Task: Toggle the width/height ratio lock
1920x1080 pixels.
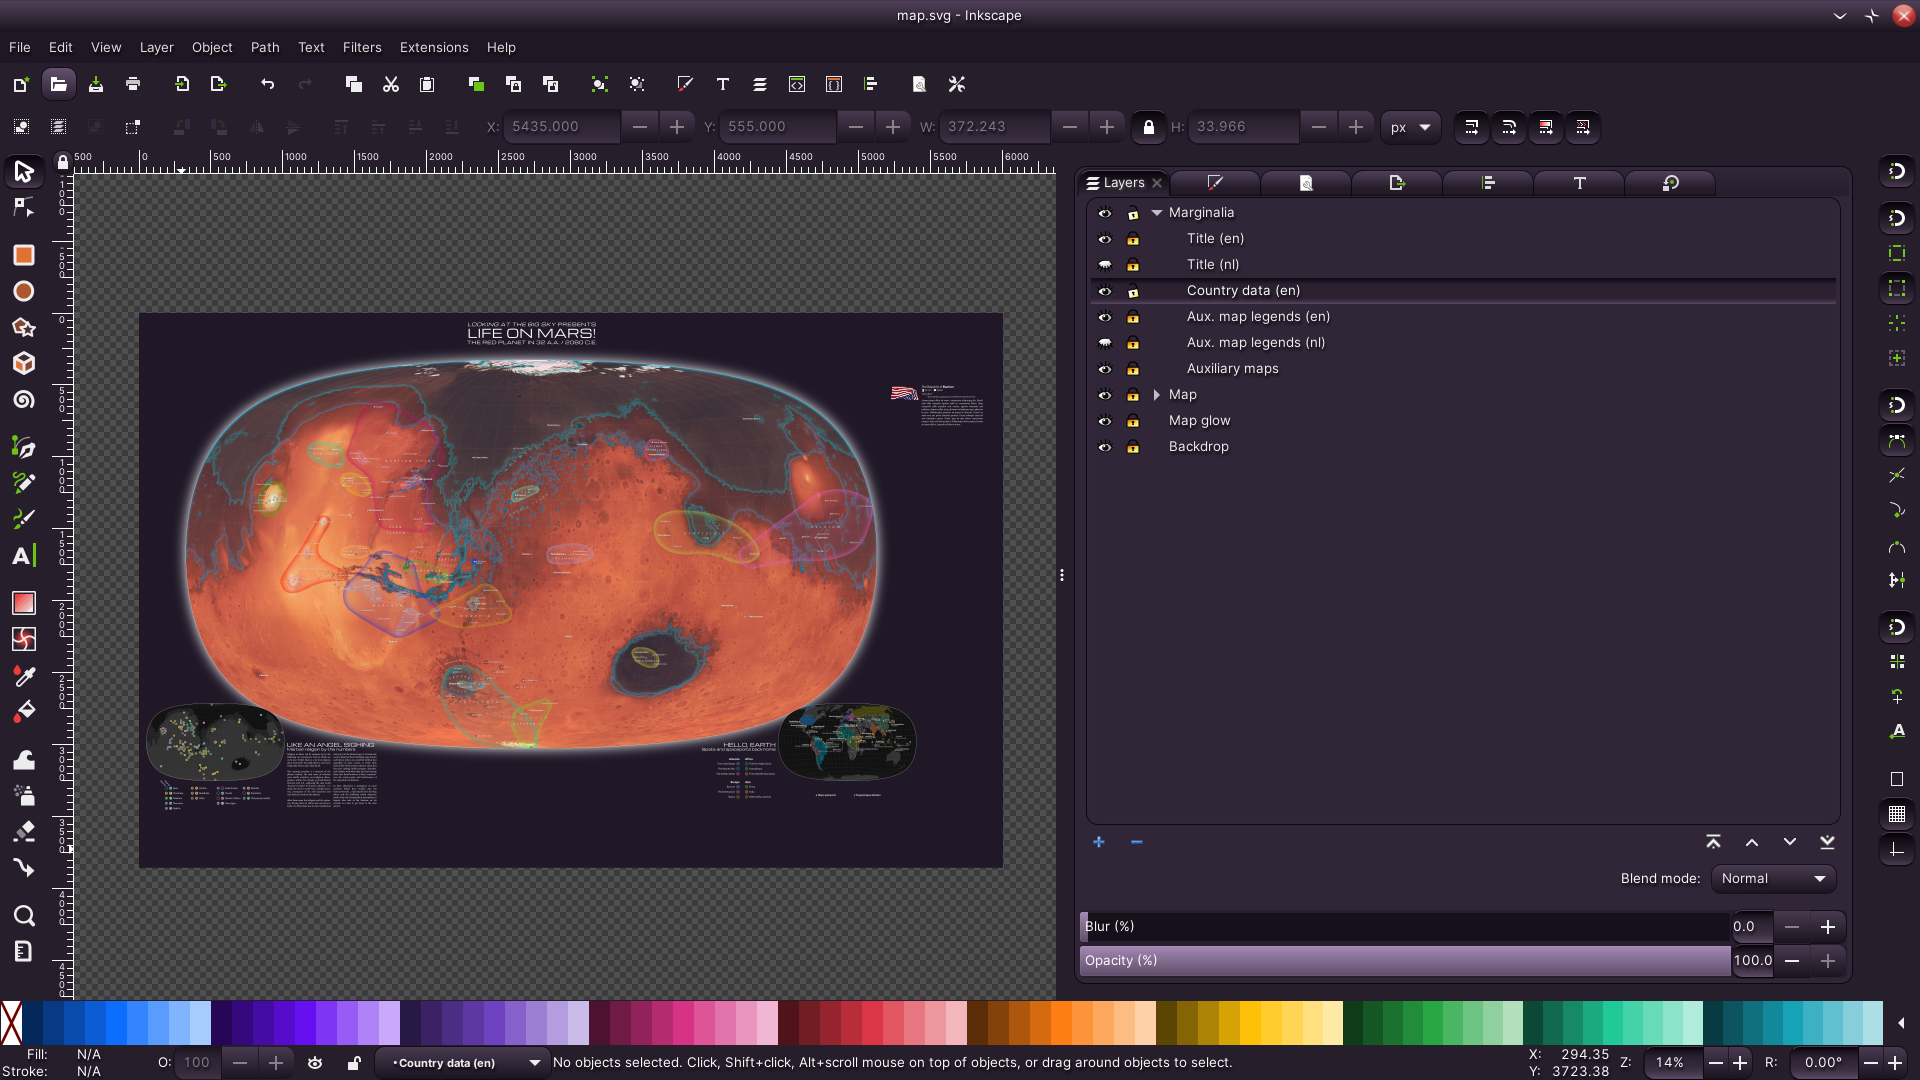Action: coord(1148,127)
